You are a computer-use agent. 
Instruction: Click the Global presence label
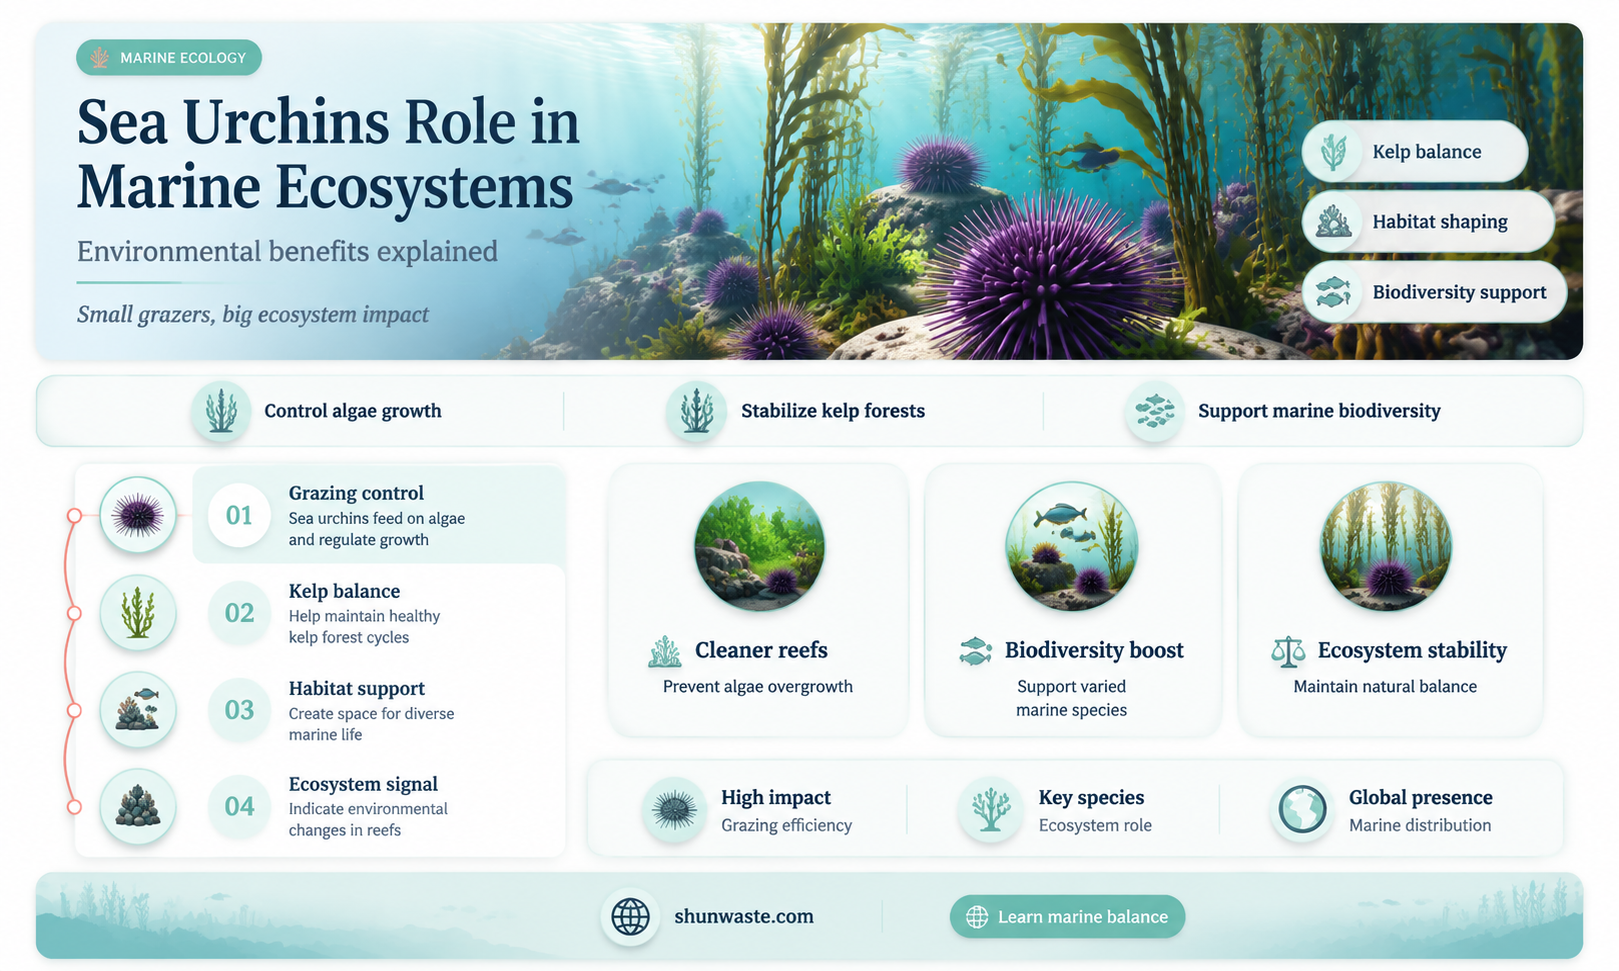point(1421,798)
